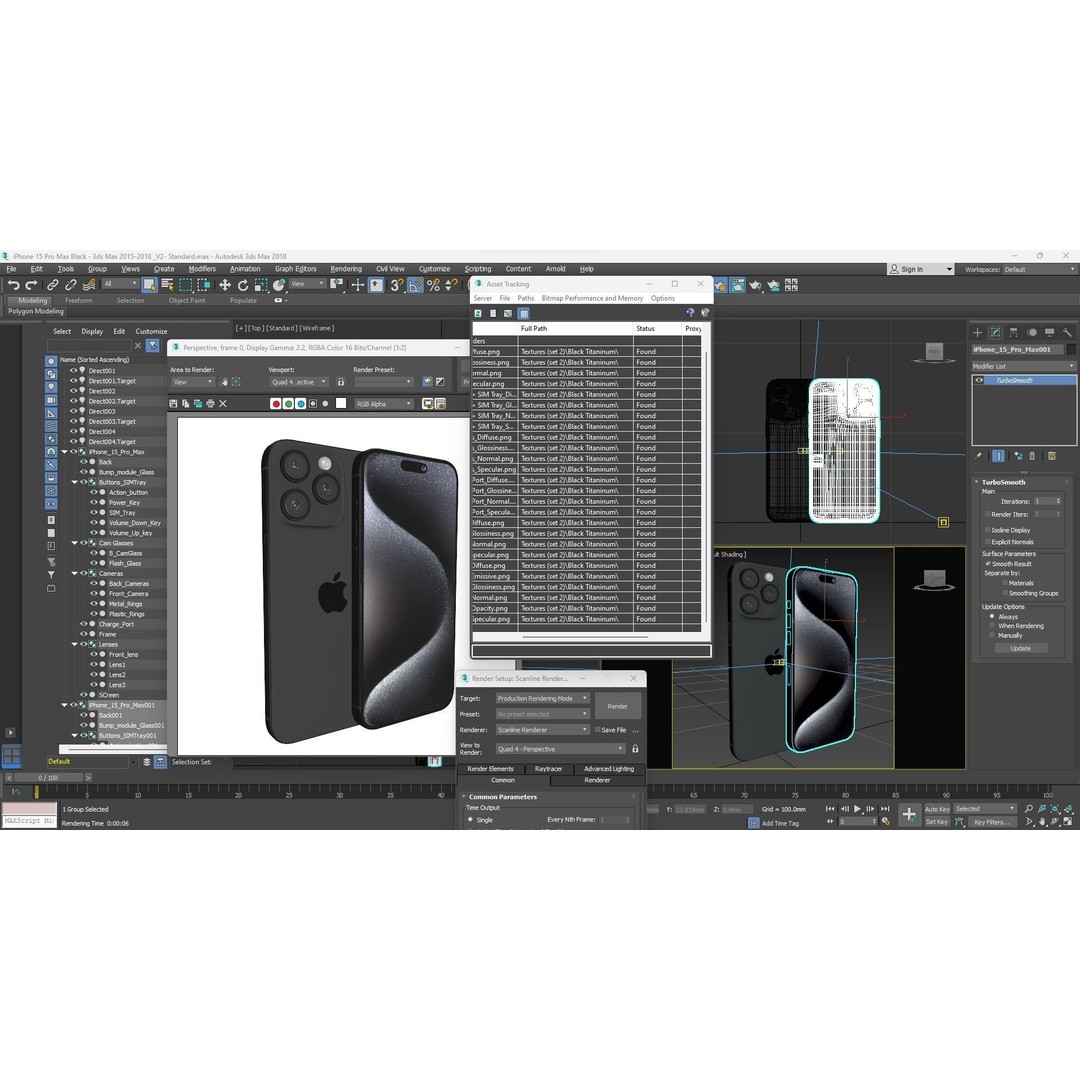This screenshot has height=1080, width=1080.
Task: Clear the rendered frame with X icon
Action: pos(223,404)
